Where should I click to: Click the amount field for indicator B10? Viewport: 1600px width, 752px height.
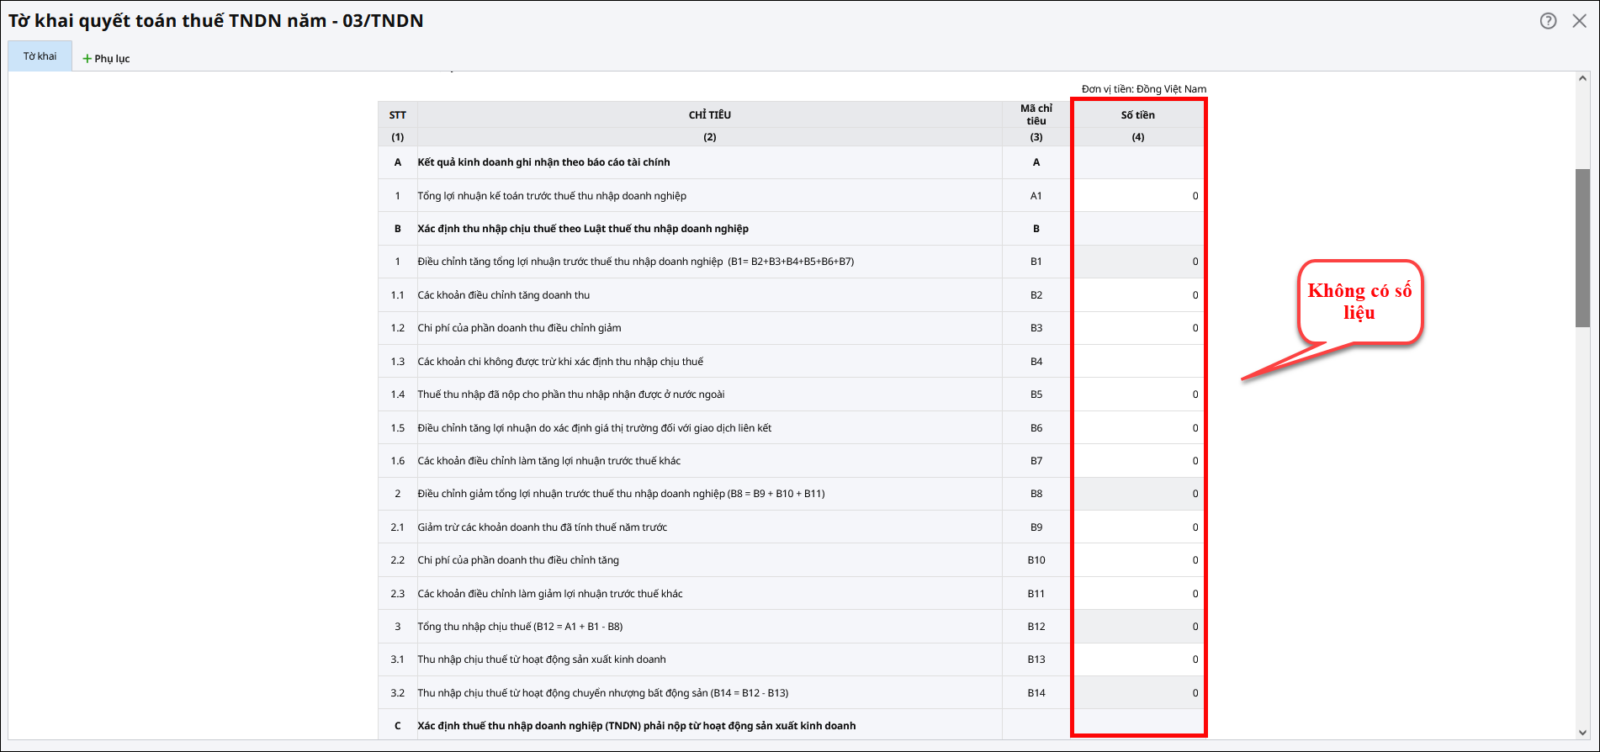coord(1138,560)
